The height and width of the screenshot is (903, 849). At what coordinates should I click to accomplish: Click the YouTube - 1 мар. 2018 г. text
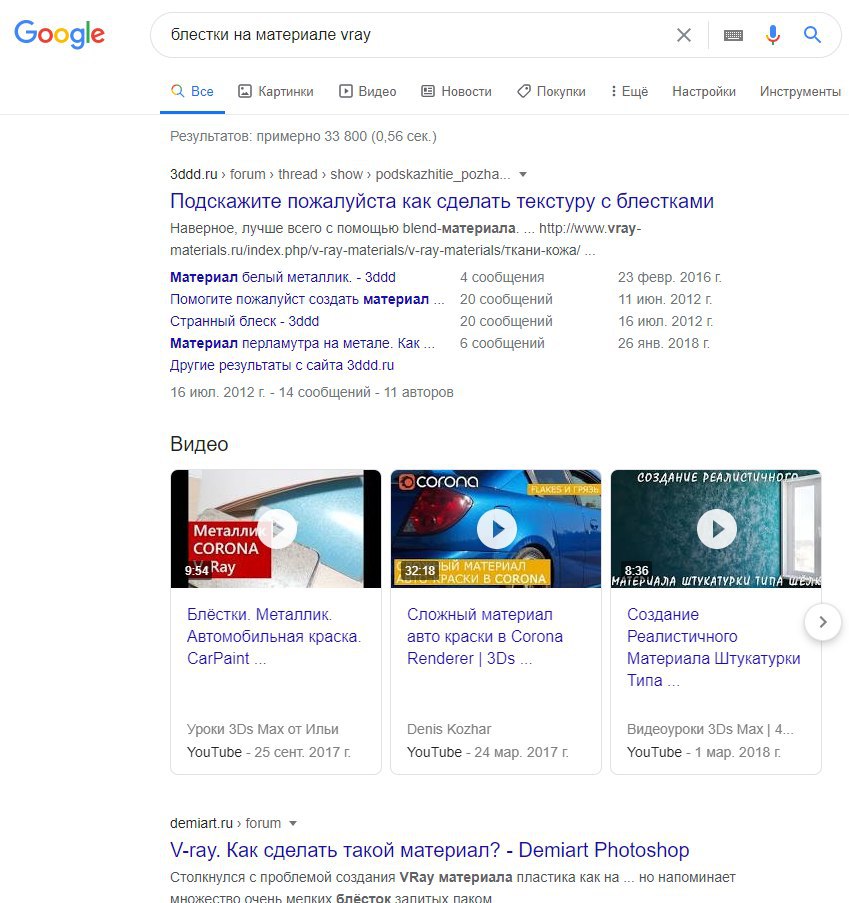click(x=704, y=752)
